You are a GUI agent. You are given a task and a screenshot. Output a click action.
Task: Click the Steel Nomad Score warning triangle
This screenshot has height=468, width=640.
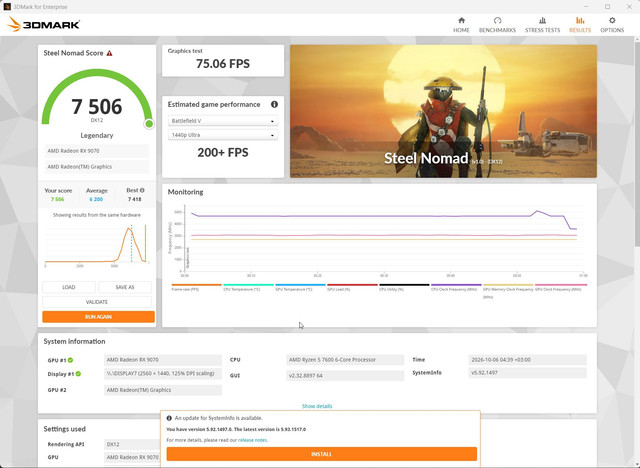point(109,53)
